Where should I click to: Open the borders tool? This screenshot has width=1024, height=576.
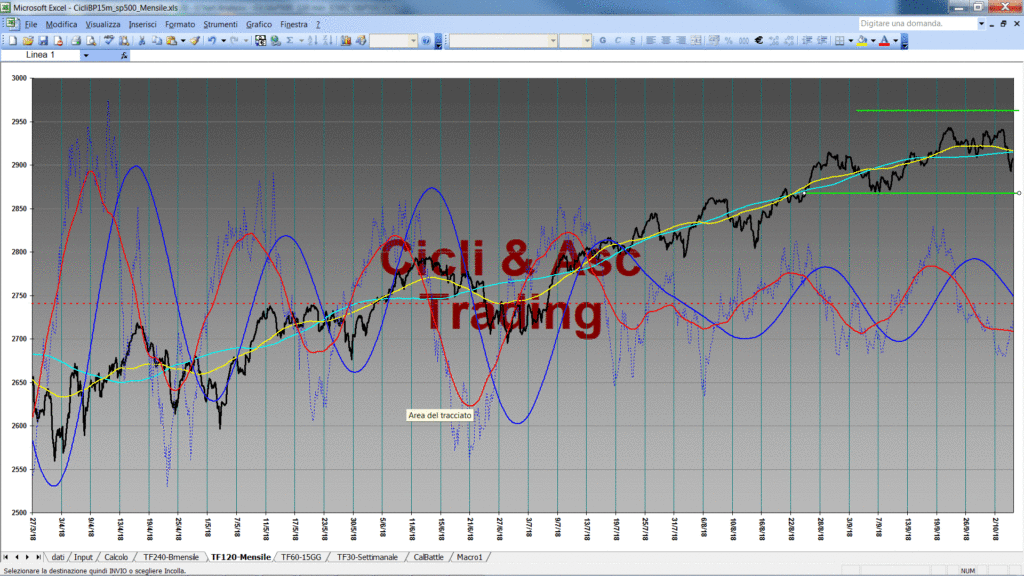click(840, 40)
